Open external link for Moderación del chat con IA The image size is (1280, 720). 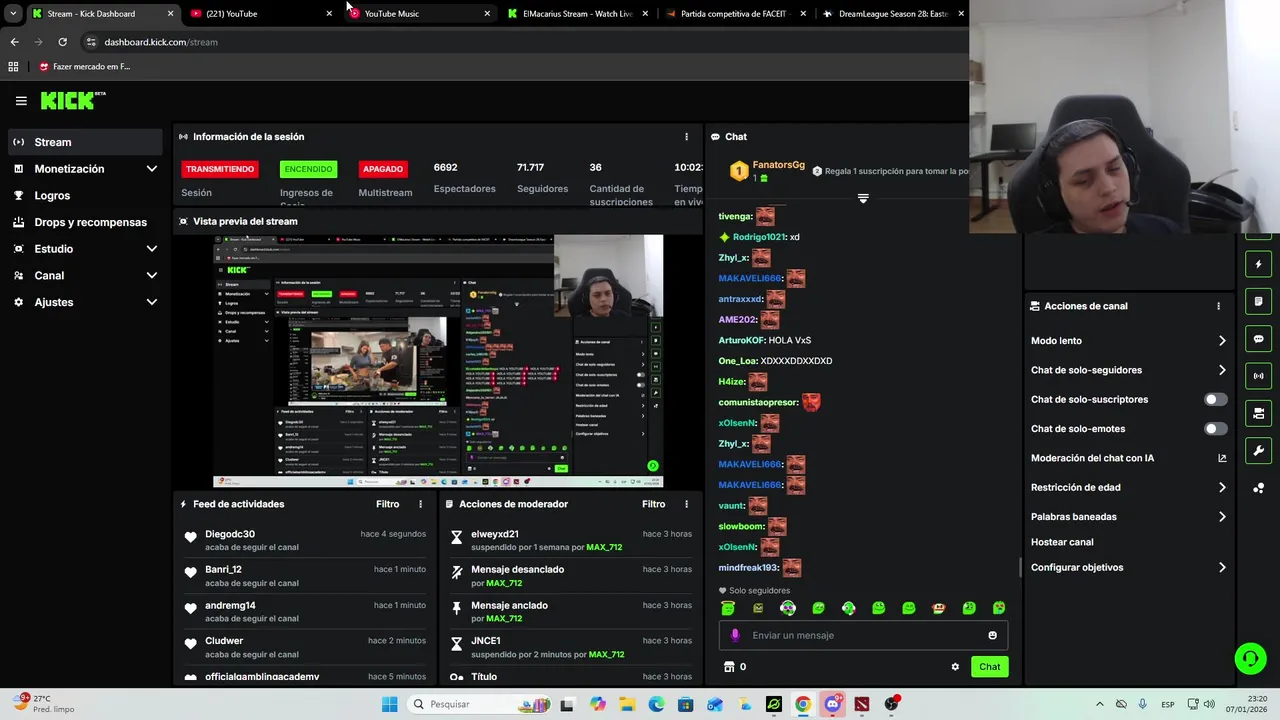[1222, 458]
